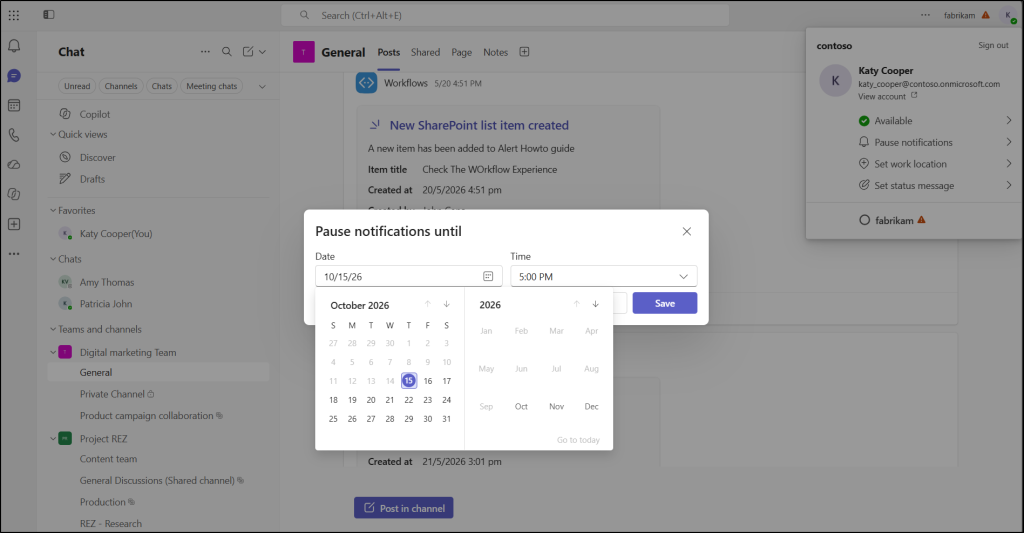The image size is (1024, 533).
Task: Collapse Digital marketing Team
Action: click(53, 352)
